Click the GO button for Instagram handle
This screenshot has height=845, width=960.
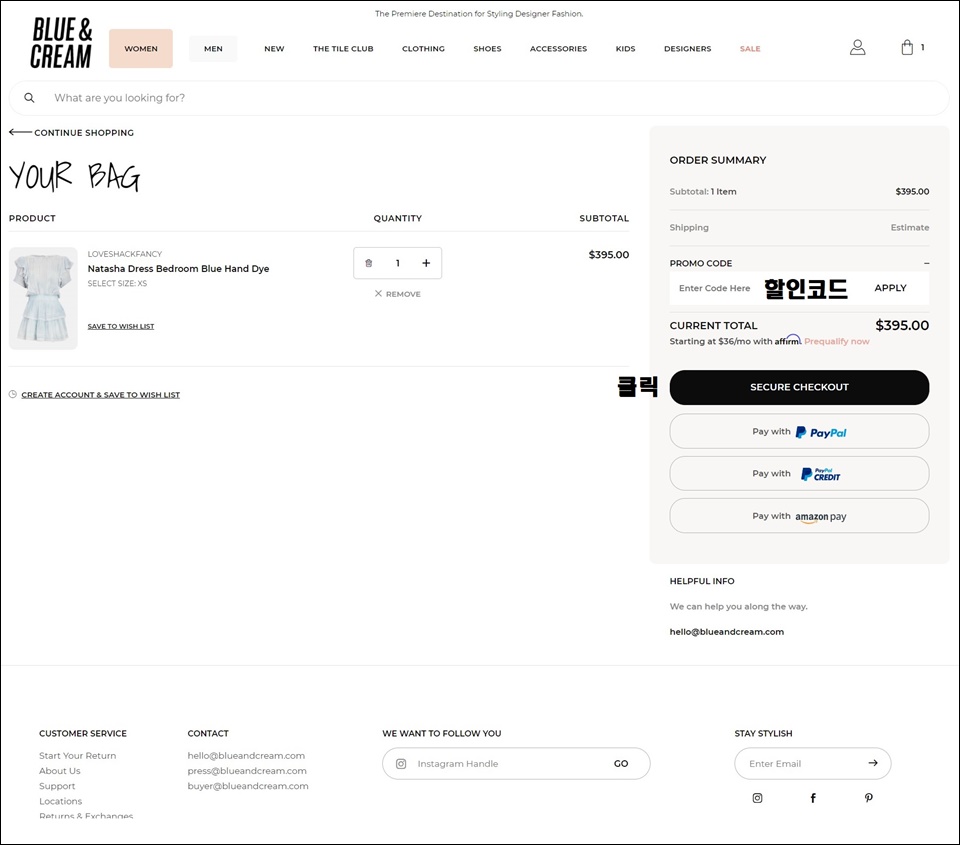click(x=621, y=764)
